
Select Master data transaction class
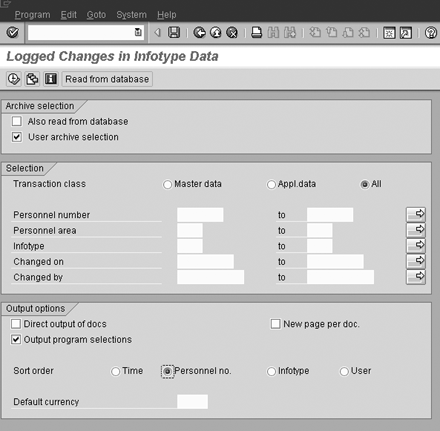(167, 184)
